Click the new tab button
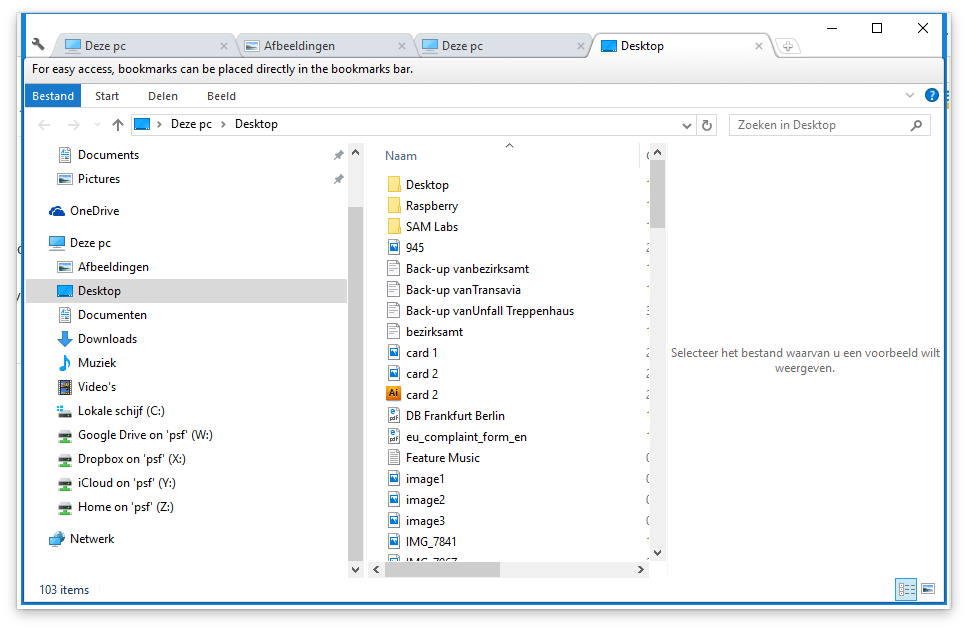968x630 pixels. (x=787, y=46)
